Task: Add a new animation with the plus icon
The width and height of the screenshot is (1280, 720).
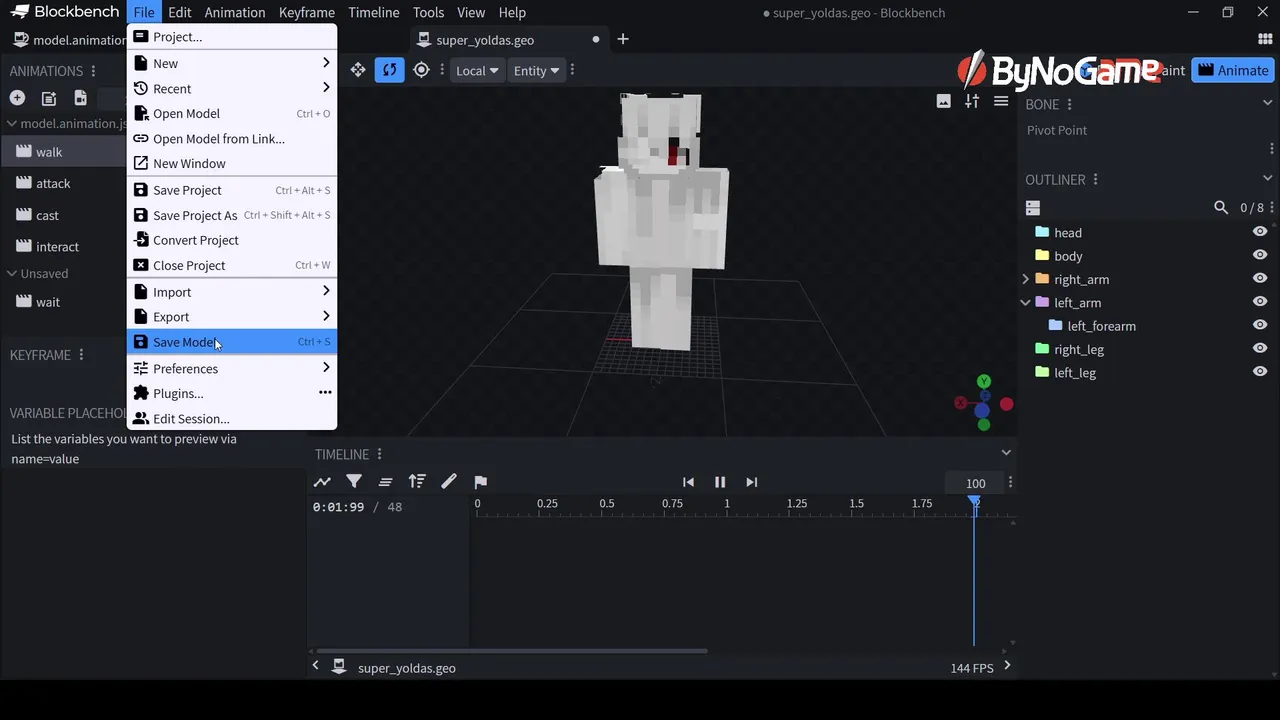Action: [17, 98]
